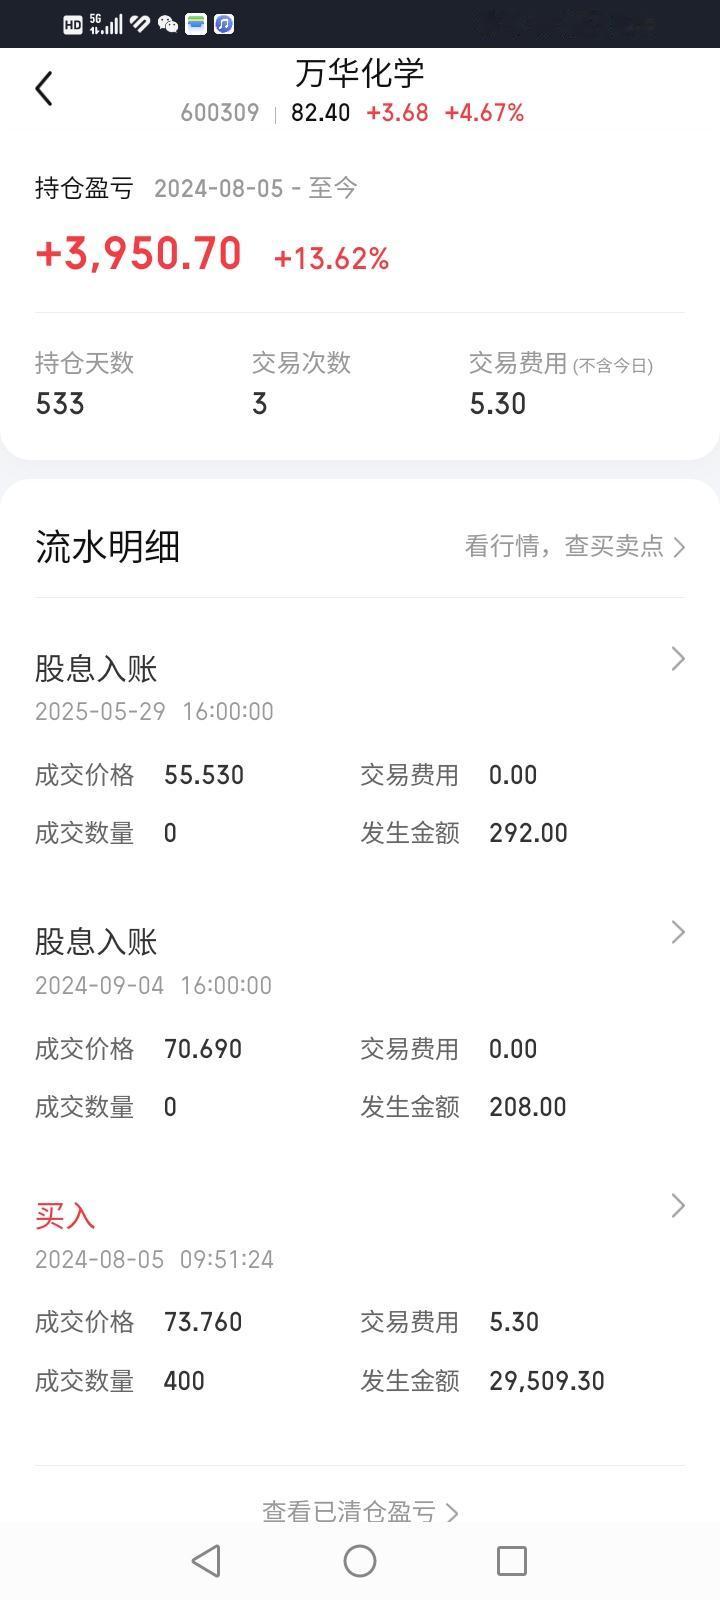Image resolution: width=720 pixels, height=1600 pixels.
Task: Tap the Android back navigation triangle
Action: pyautogui.click(x=206, y=1561)
